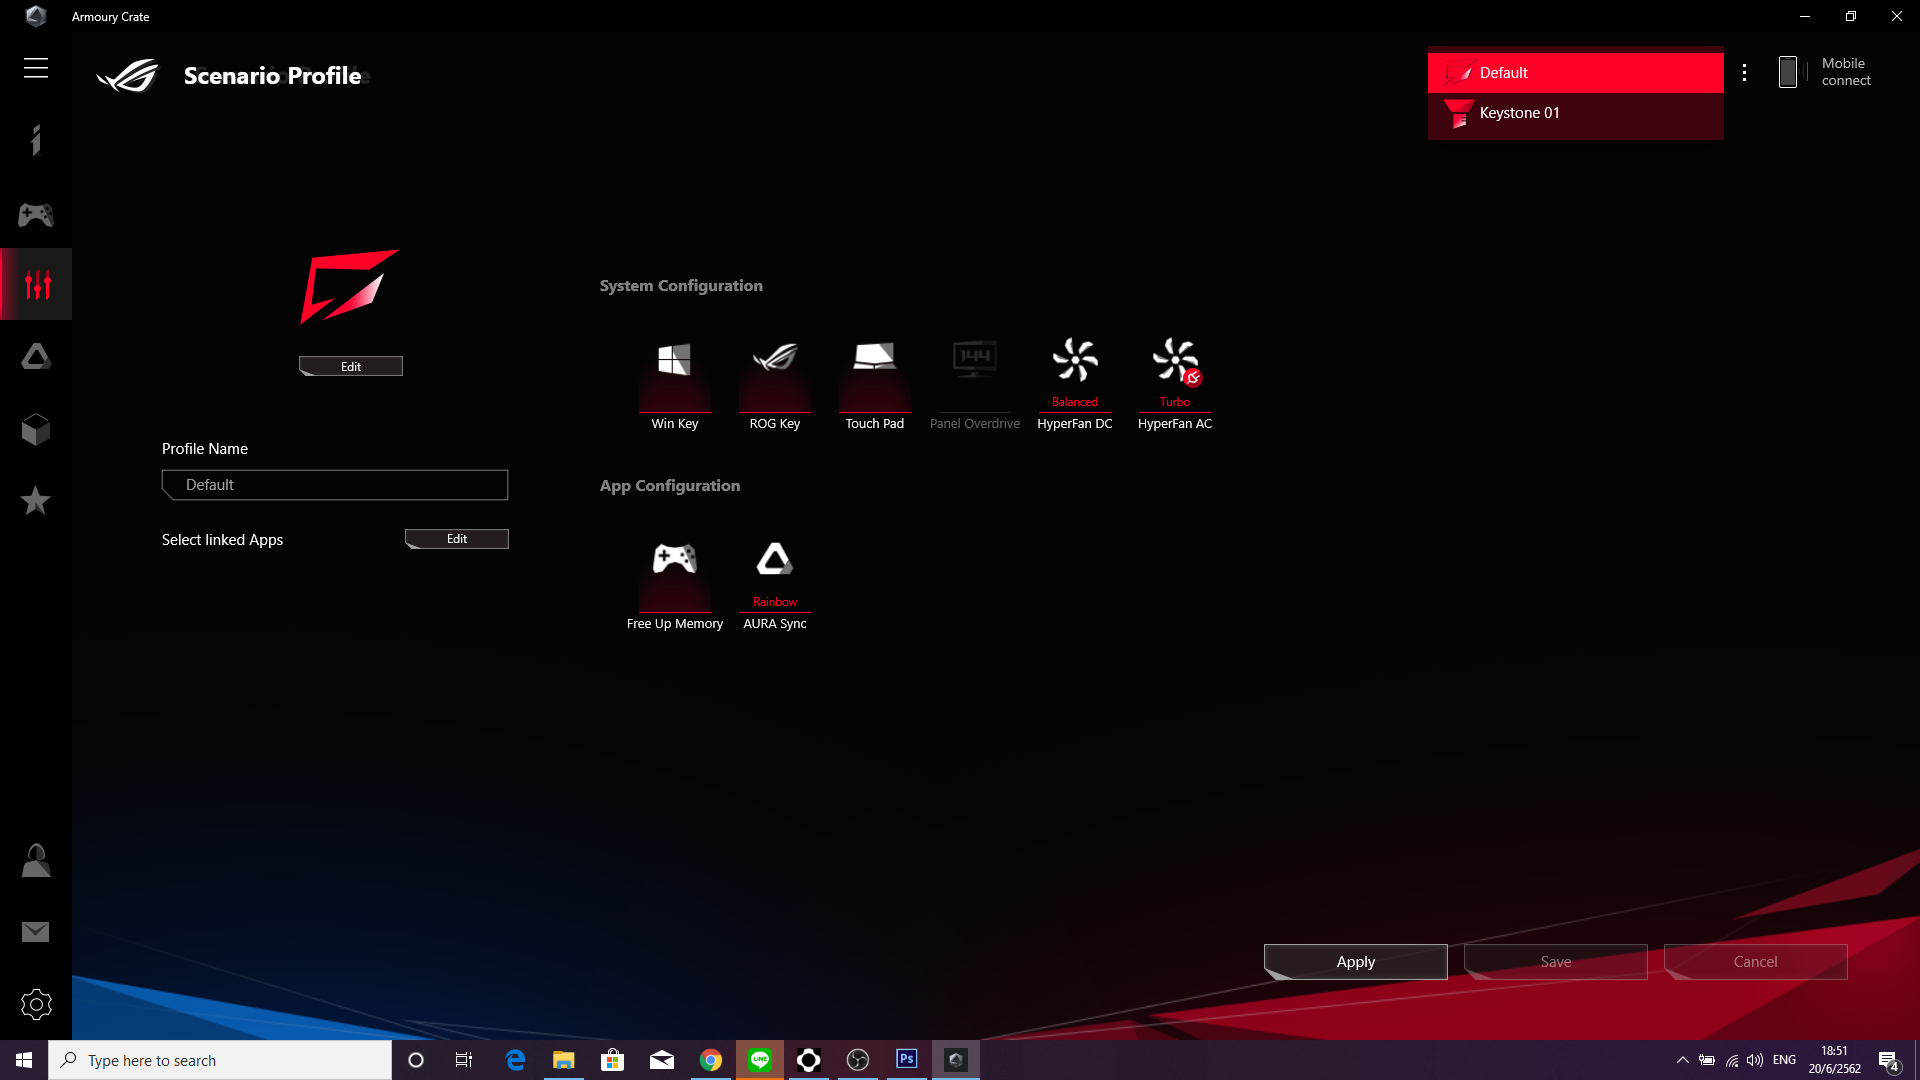The height and width of the screenshot is (1080, 1920).
Task: Toggle Free Up Memory option
Action: click(675, 585)
